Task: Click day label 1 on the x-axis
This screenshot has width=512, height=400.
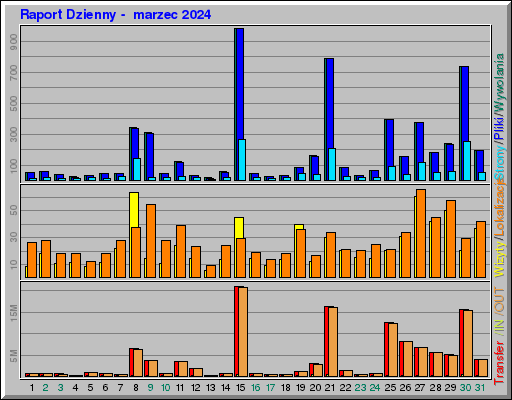Action: point(32,388)
